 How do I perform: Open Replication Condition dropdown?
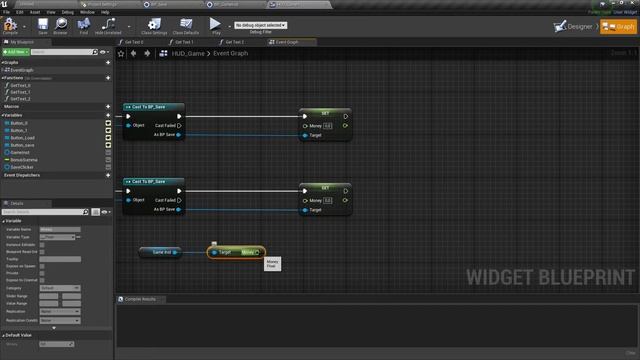(x=60, y=320)
